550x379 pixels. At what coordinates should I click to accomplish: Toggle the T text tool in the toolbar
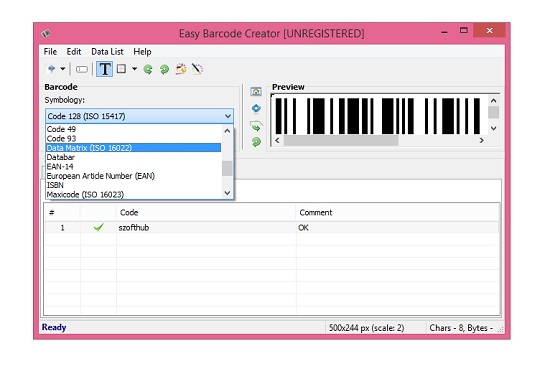coord(105,69)
